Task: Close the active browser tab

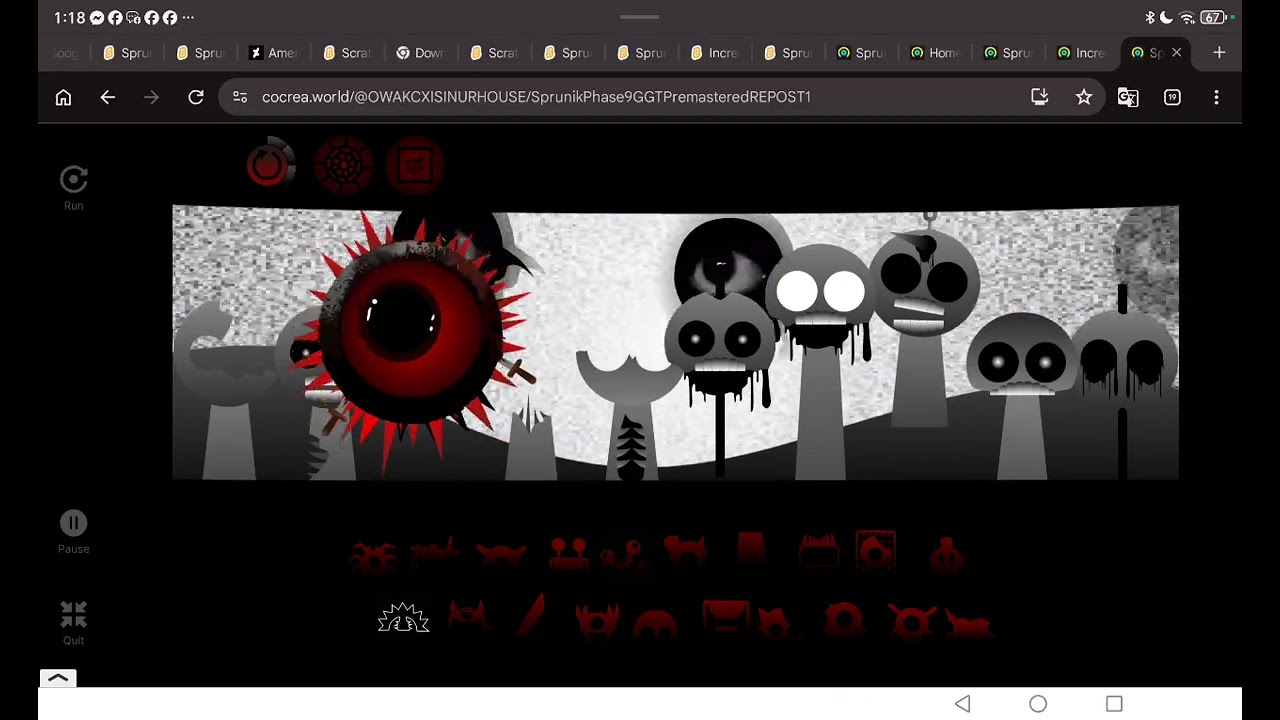Action: point(1176,53)
